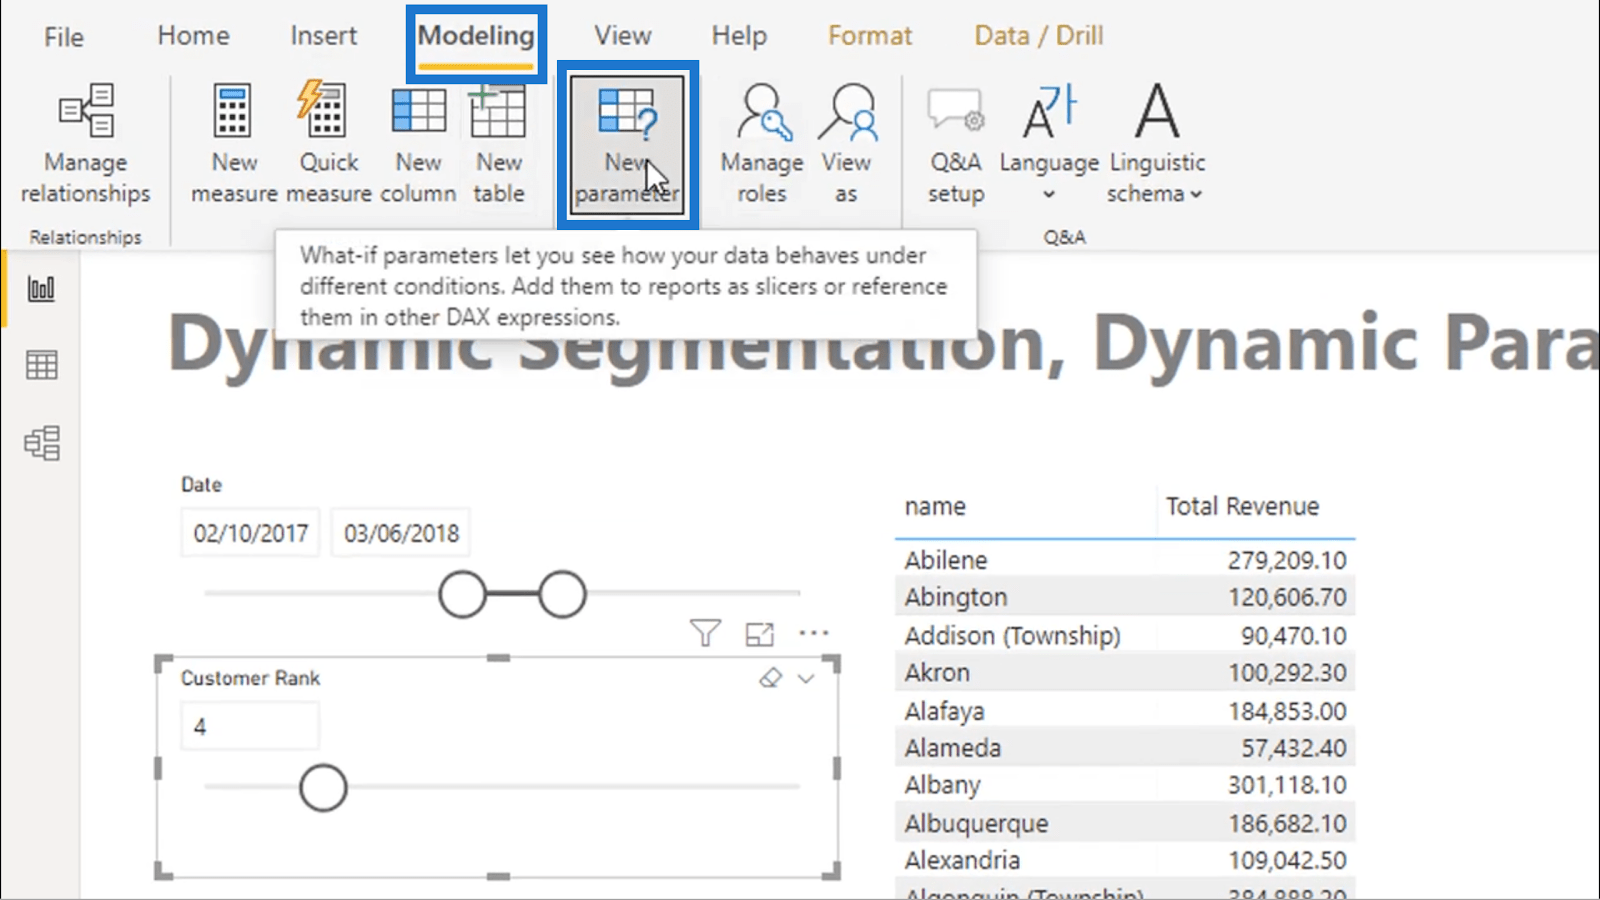This screenshot has width=1600, height=900.
Task: Add a New column
Action: click(x=418, y=145)
